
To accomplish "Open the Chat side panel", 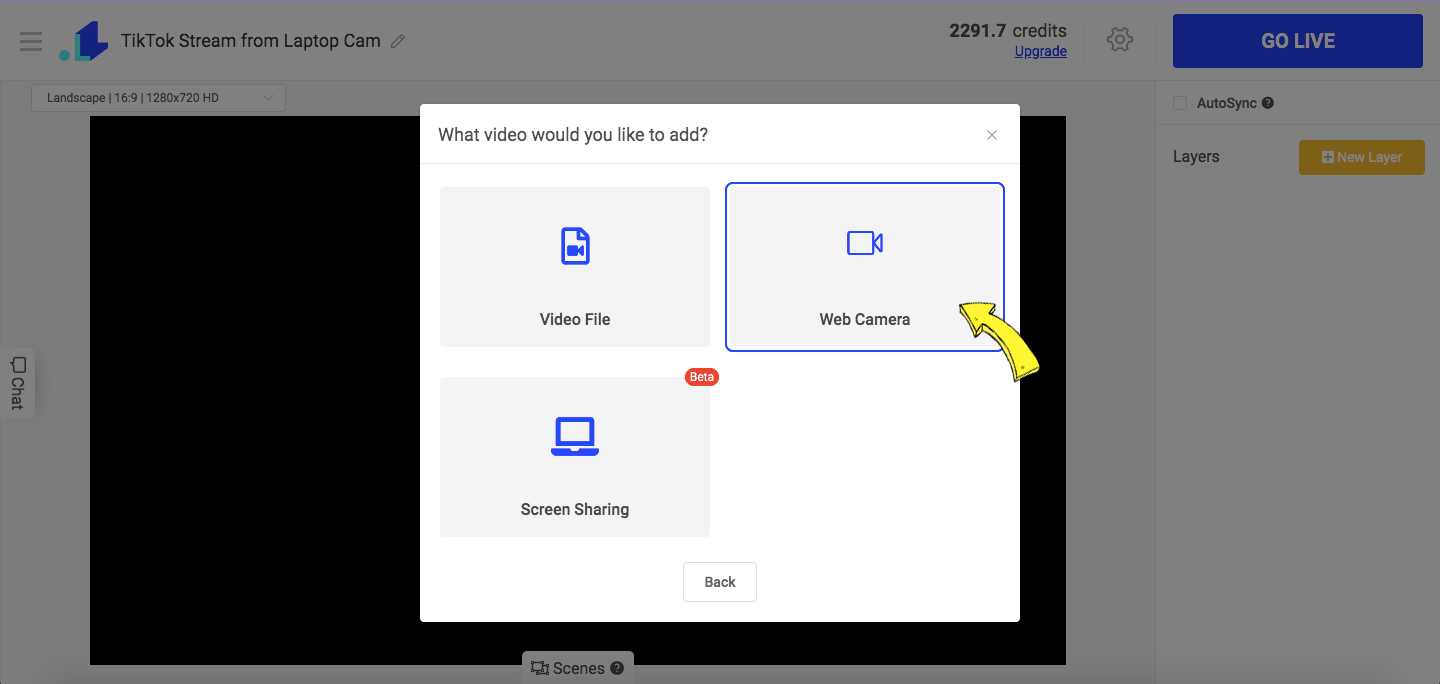I will point(16,384).
